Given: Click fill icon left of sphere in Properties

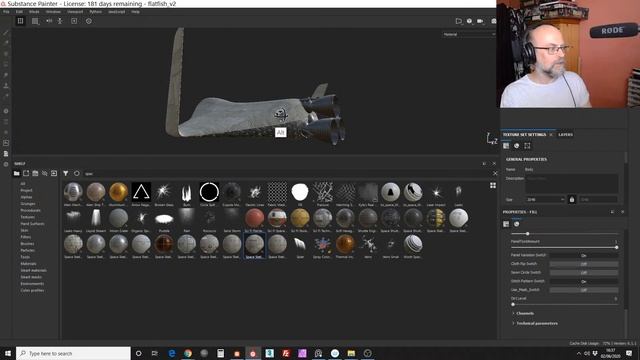Looking at the screenshot, I should 506,224.
